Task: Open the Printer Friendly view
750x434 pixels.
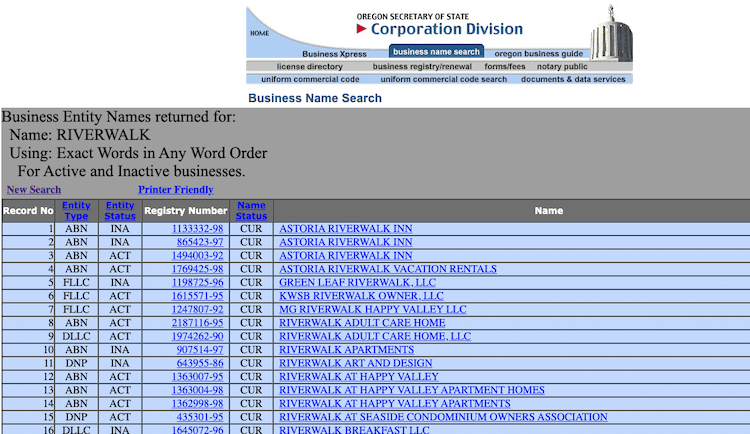Action: click(x=176, y=189)
